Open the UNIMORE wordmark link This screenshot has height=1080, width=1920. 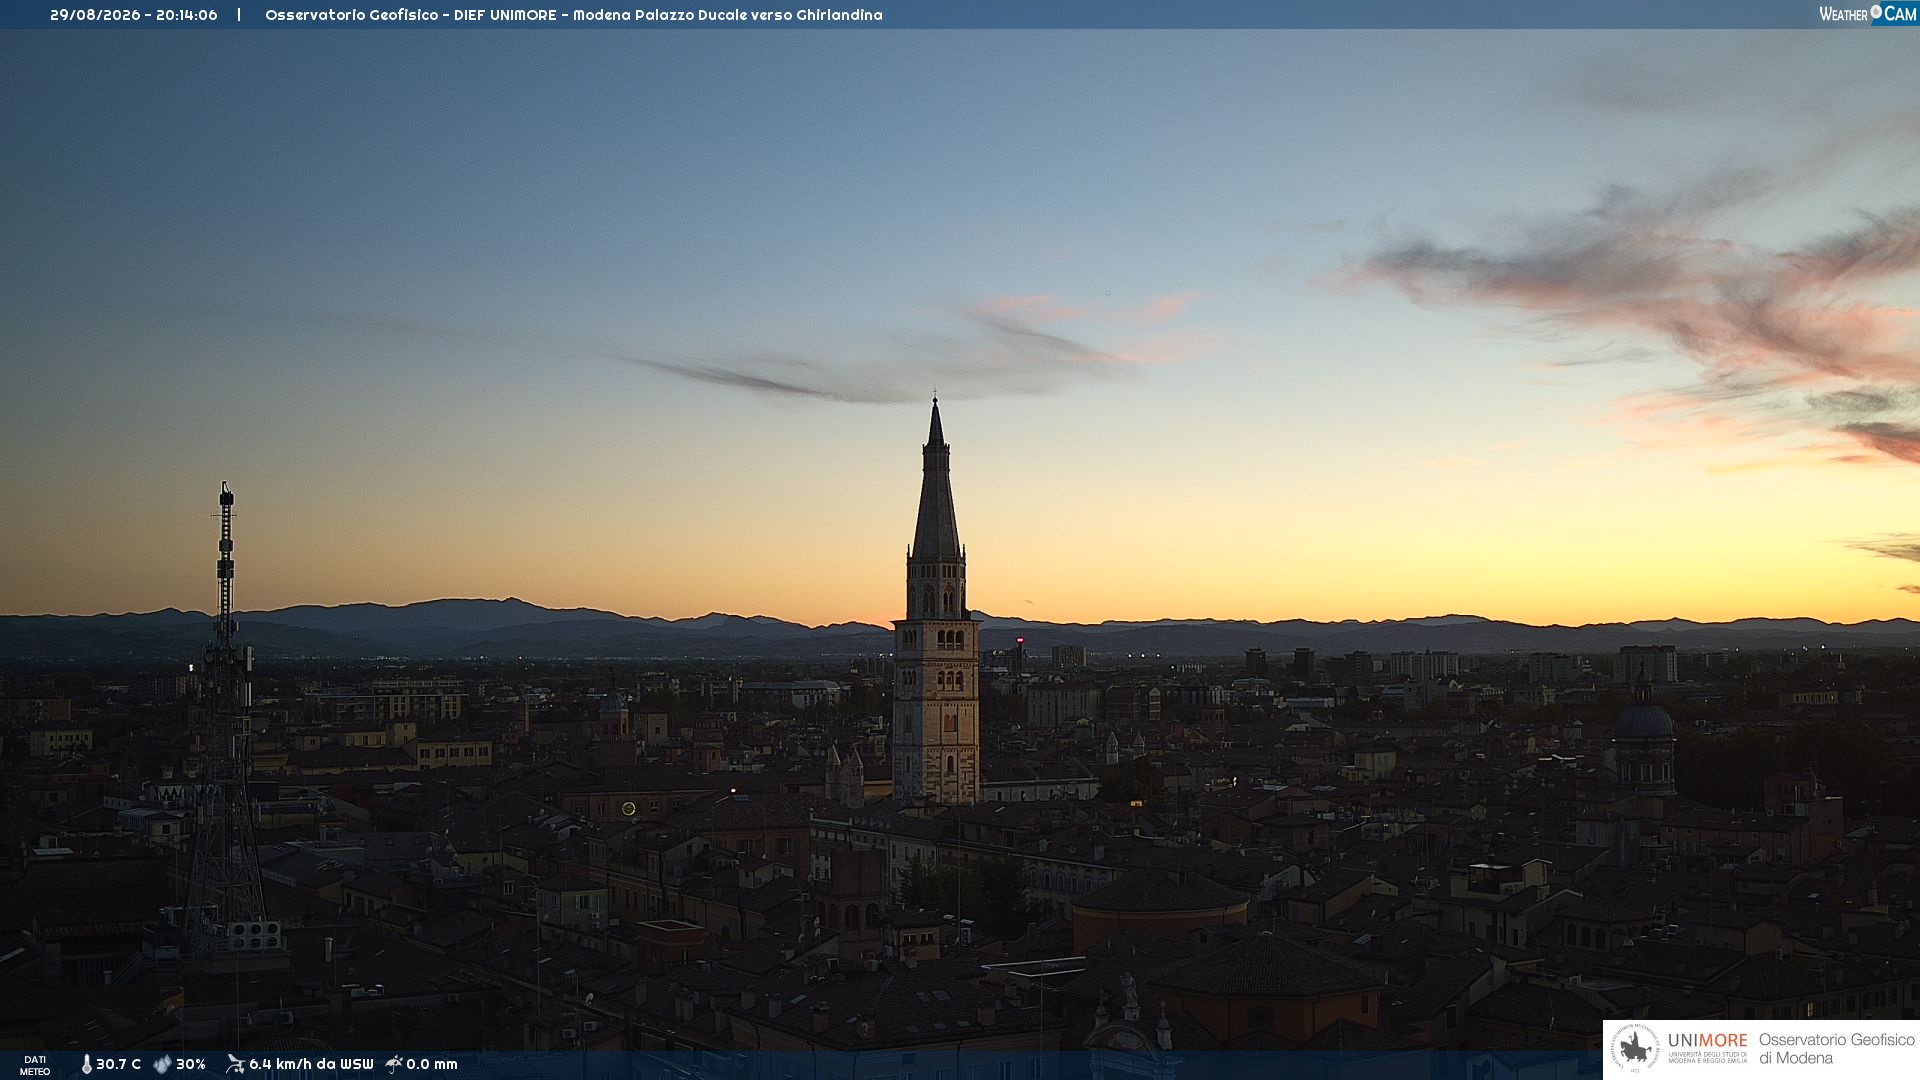(1708, 1040)
